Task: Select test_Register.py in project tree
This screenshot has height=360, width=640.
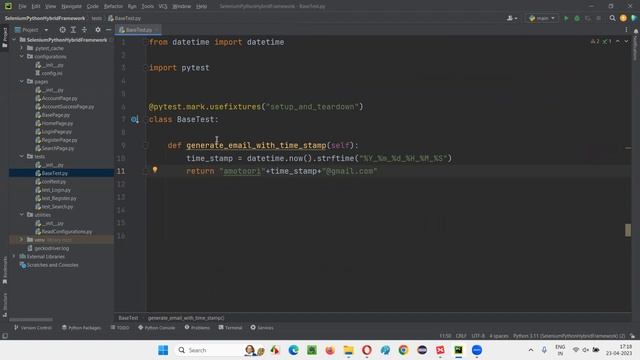Action: pos(56,198)
